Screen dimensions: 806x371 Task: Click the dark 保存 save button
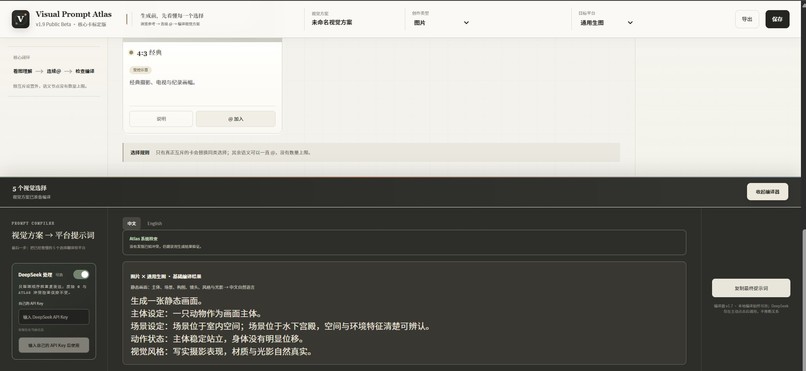pyautogui.click(x=777, y=19)
